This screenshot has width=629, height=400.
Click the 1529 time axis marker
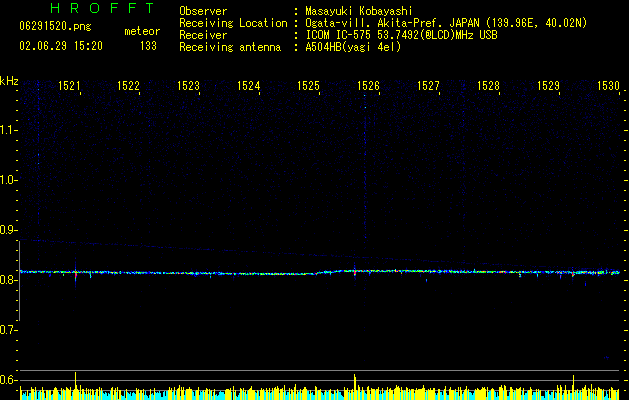[x=548, y=86]
